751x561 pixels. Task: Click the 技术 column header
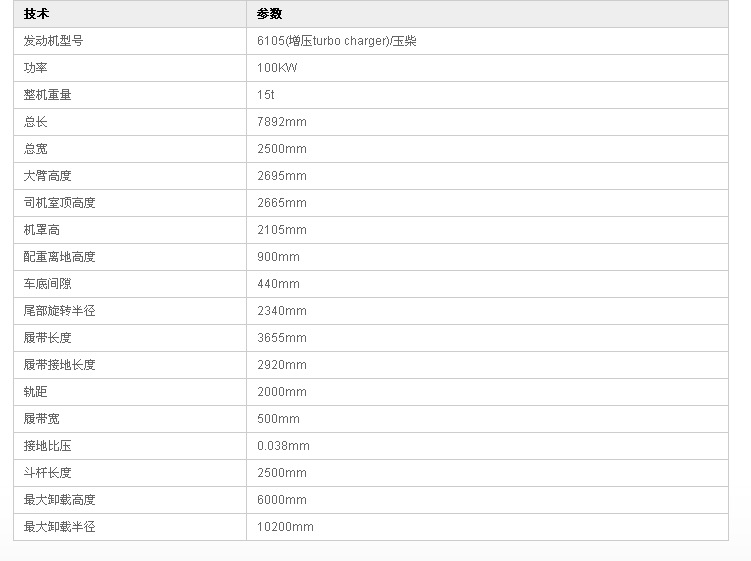tap(36, 14)
